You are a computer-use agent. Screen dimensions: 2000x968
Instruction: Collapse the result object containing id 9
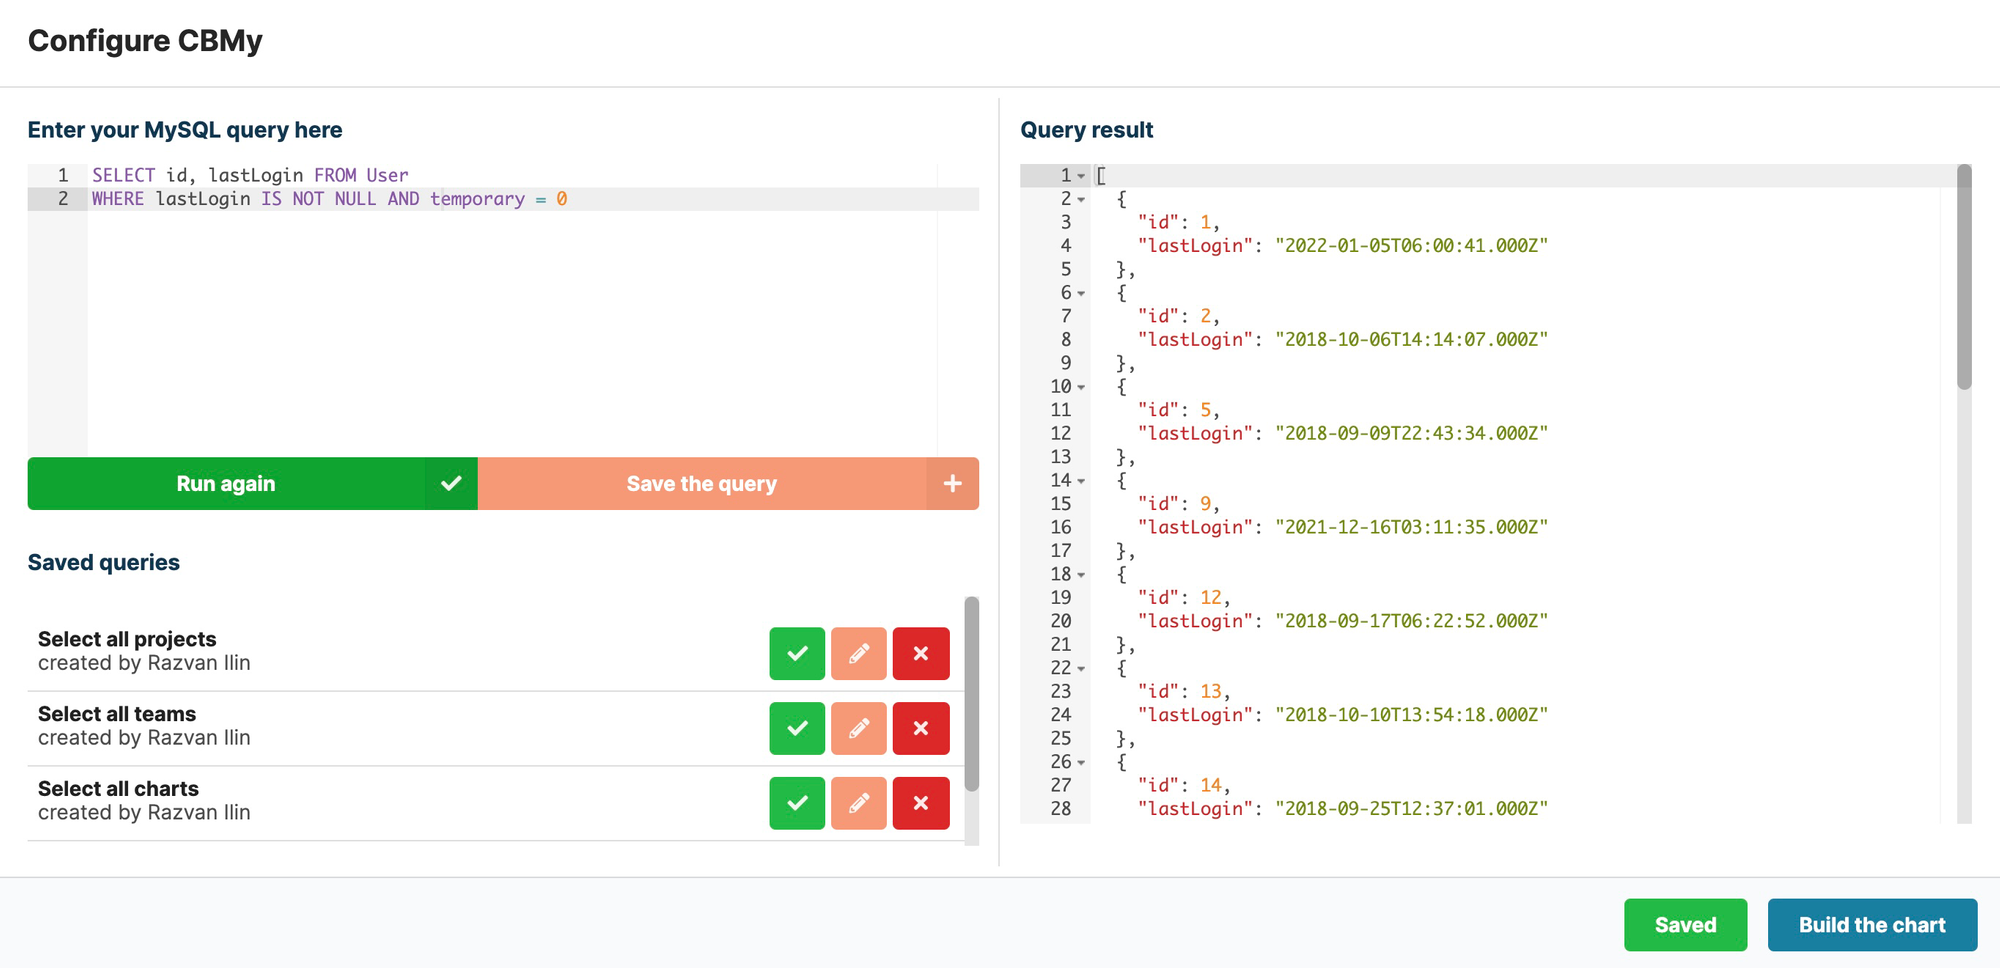[x=1083, y=480]
